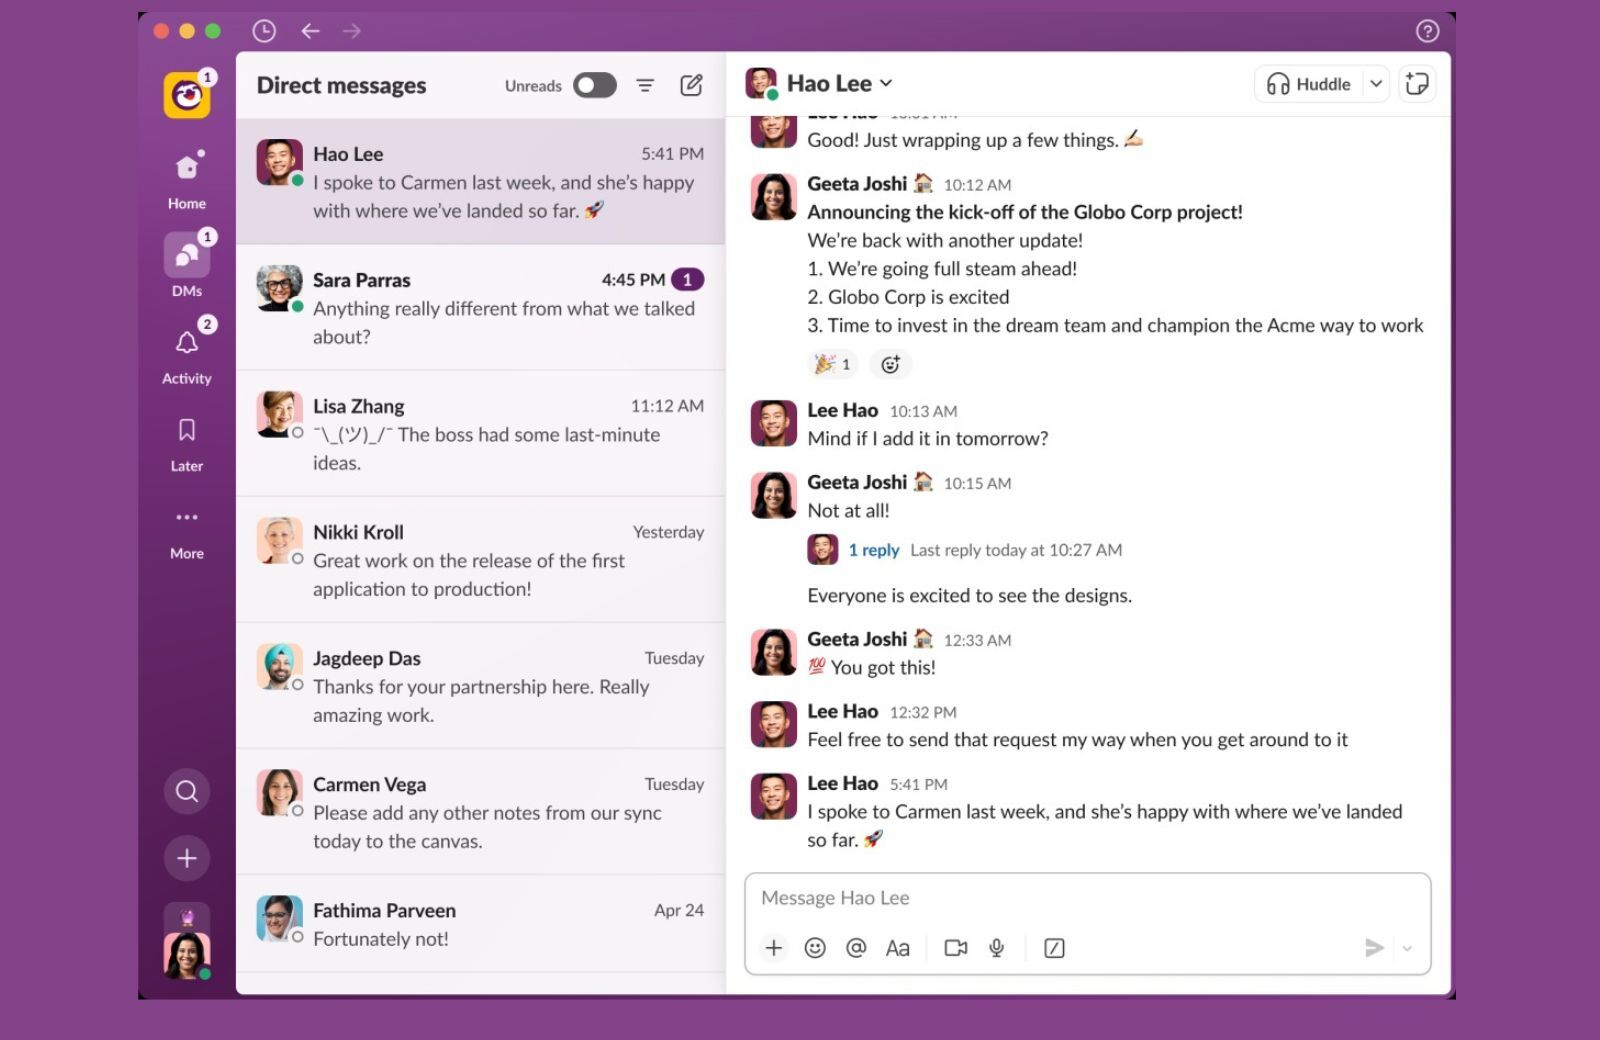
Task: Open the DMs tab
Action: 187,265
